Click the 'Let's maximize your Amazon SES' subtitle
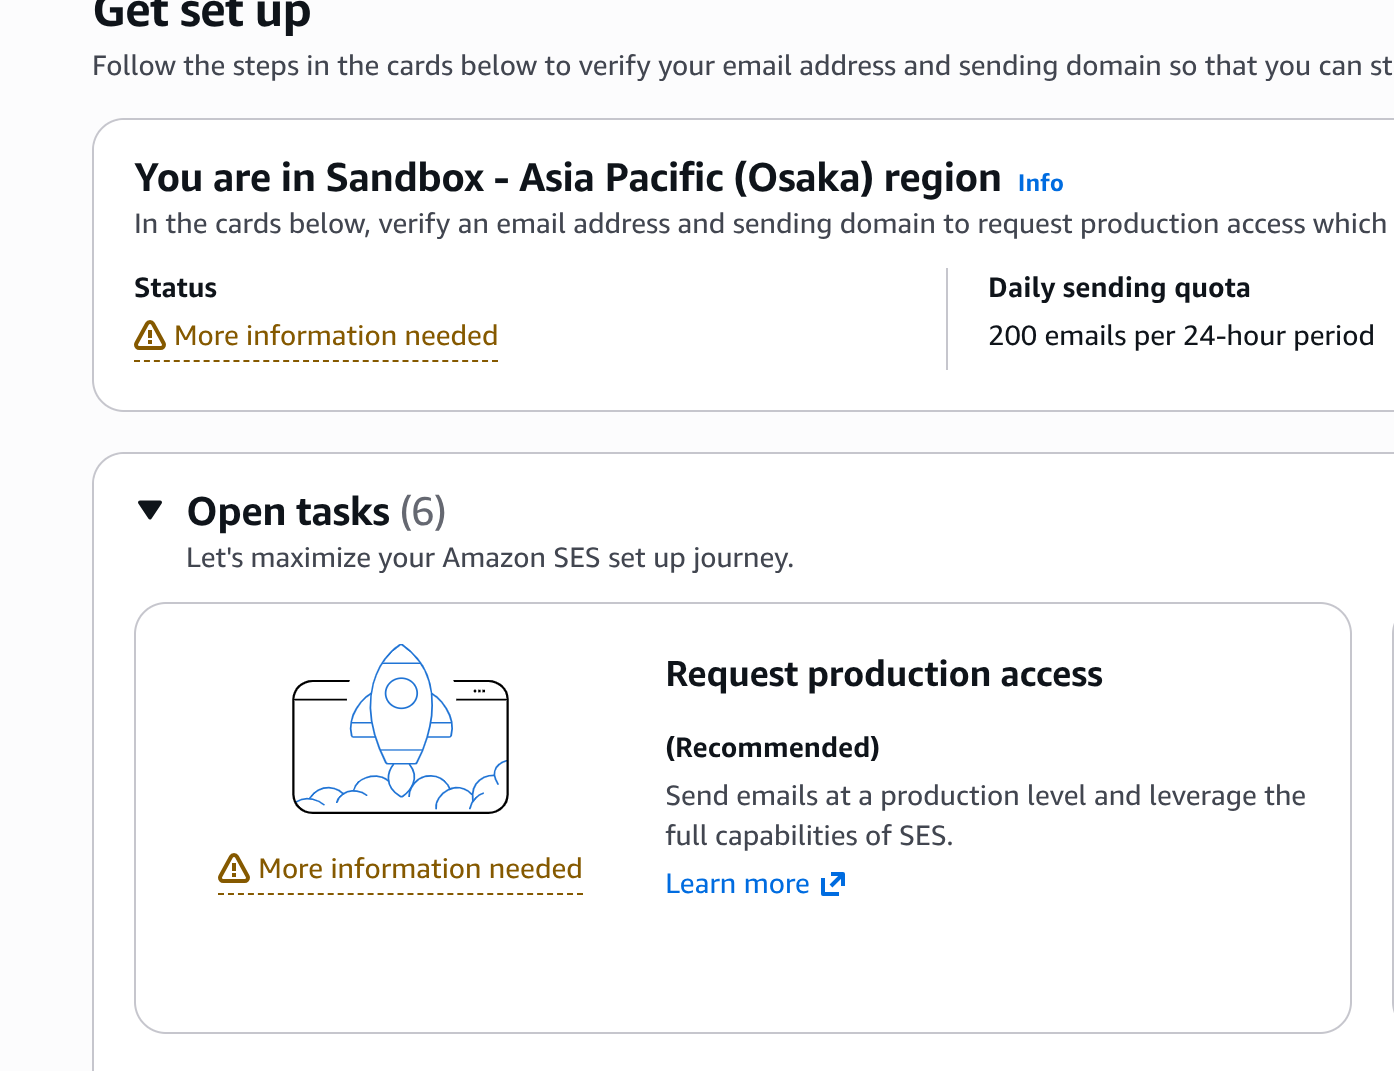 (x=489, y=558)
